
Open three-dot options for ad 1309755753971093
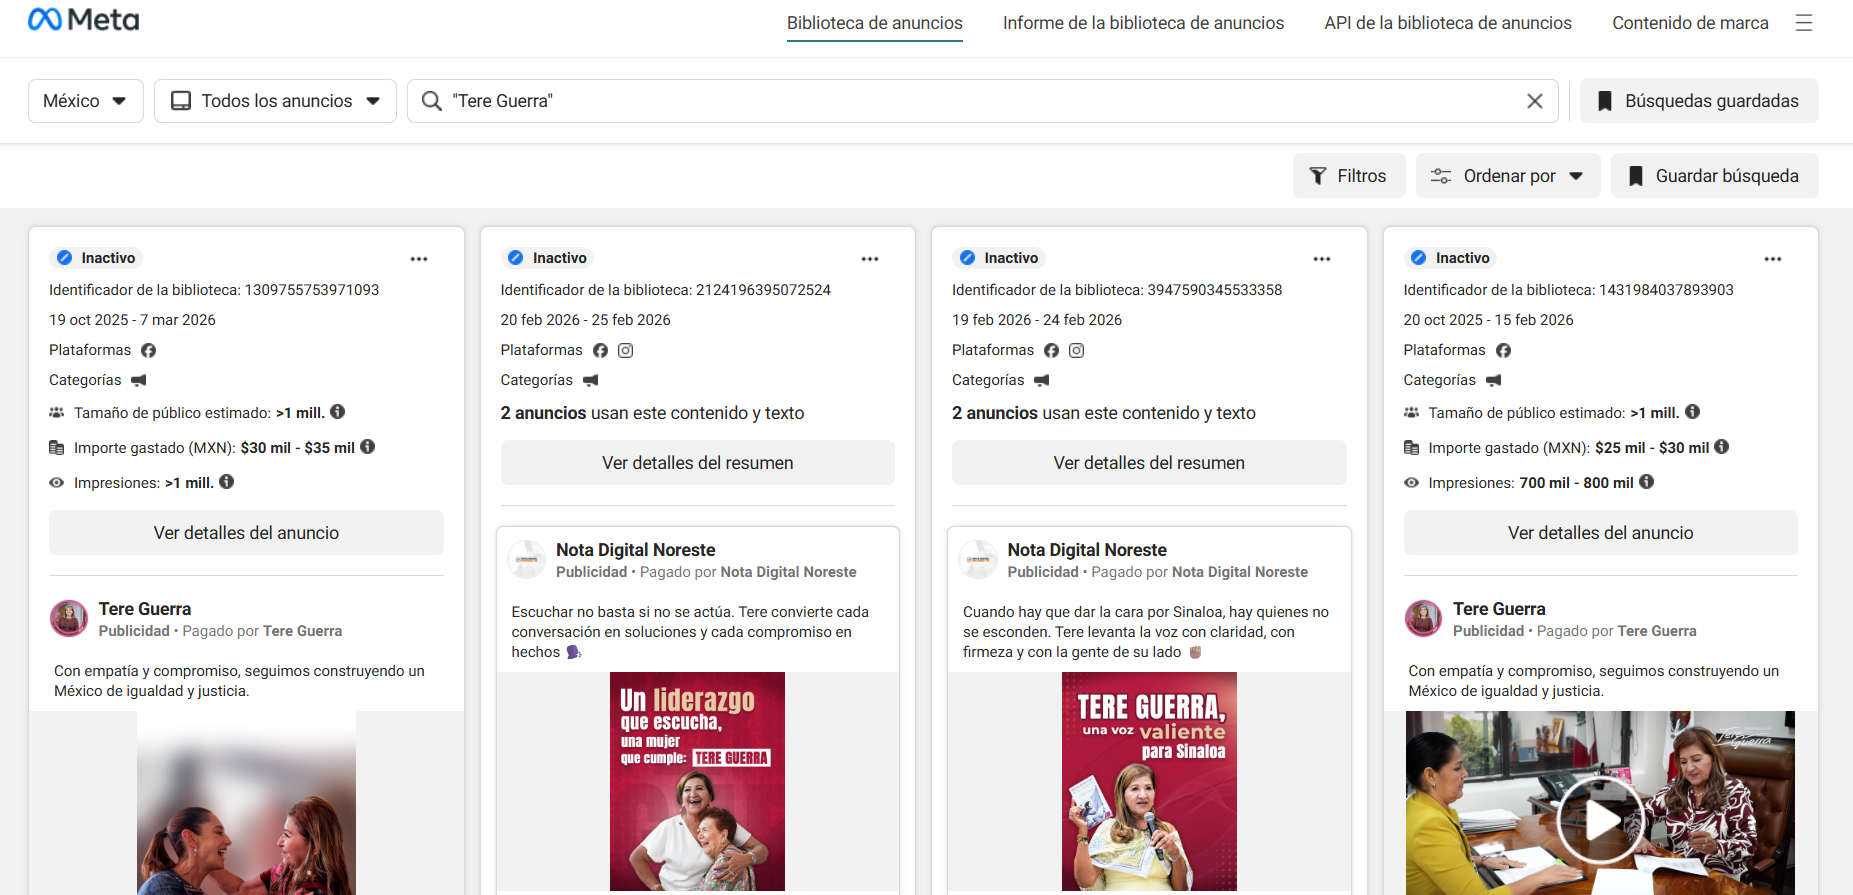(x=419, y=259)
